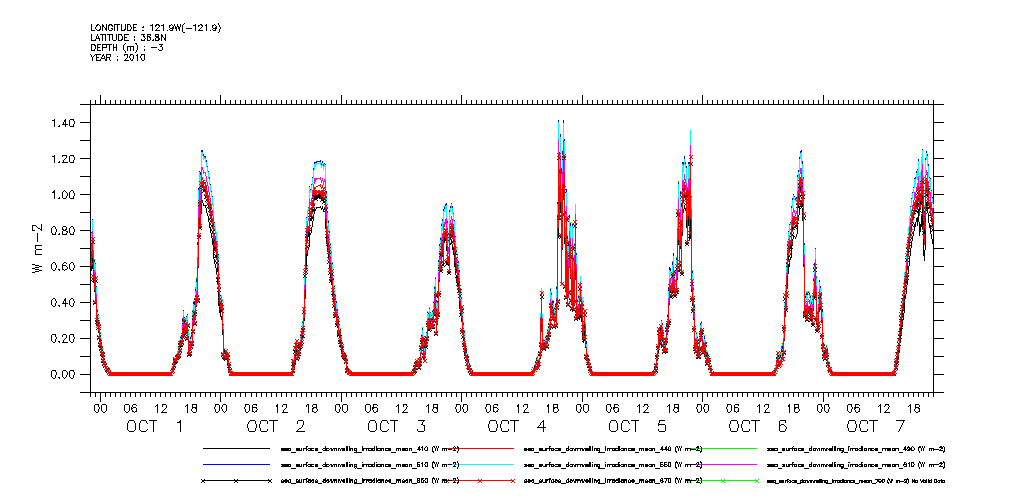
Task: Select the 1.00 y-axis tick label
Action: pos(64,195)
